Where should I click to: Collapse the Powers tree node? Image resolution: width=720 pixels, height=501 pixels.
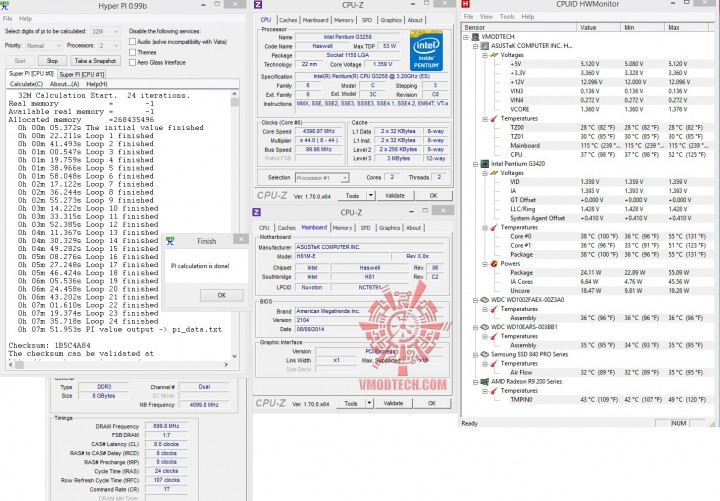pos(485,264)
